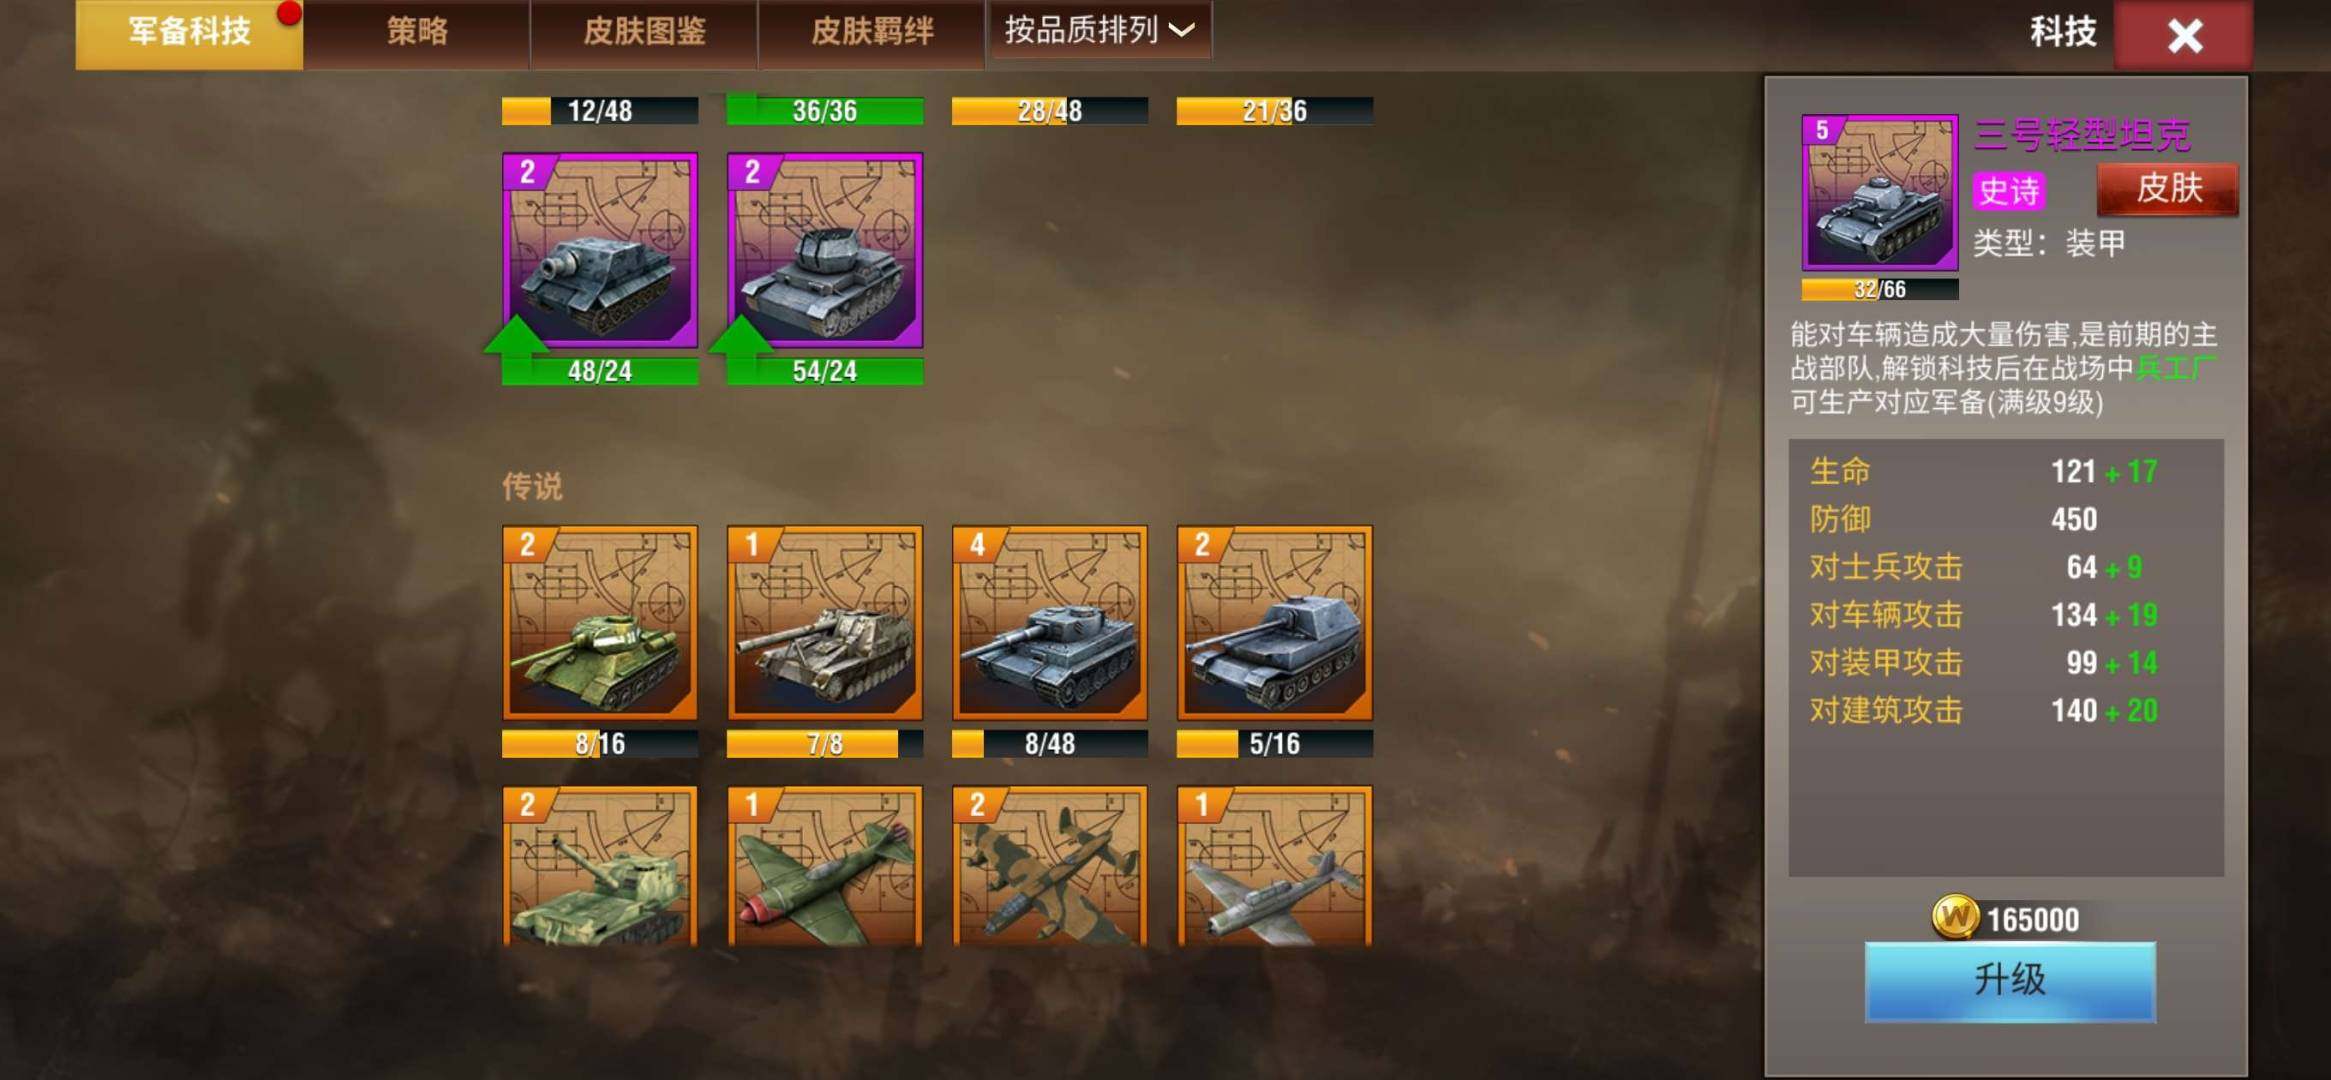Select the gray heavy tank card 5/16

(1275, 623)
